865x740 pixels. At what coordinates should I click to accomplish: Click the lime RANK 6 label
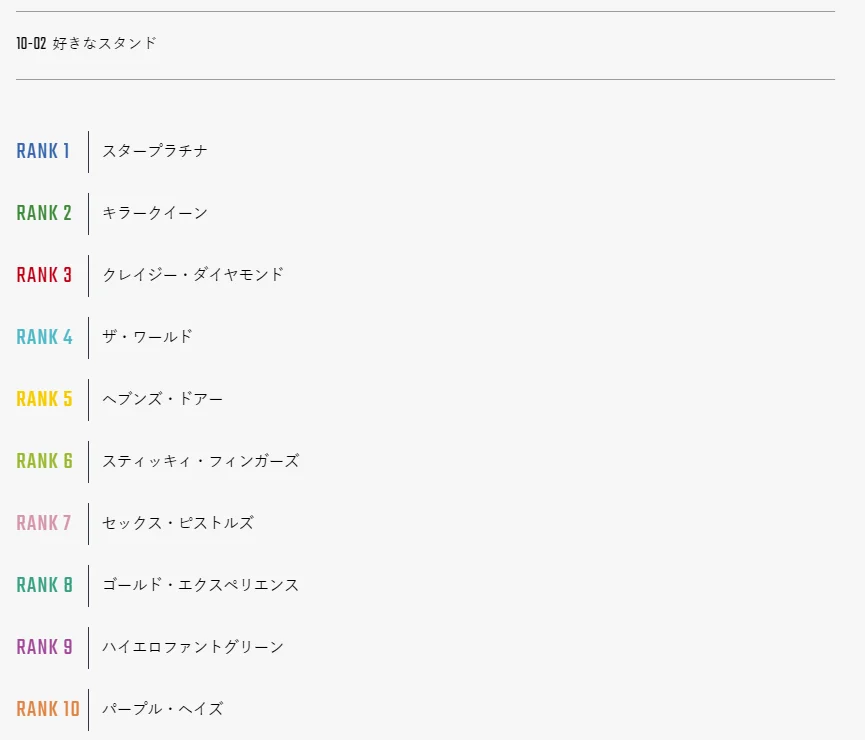[45, 461]
